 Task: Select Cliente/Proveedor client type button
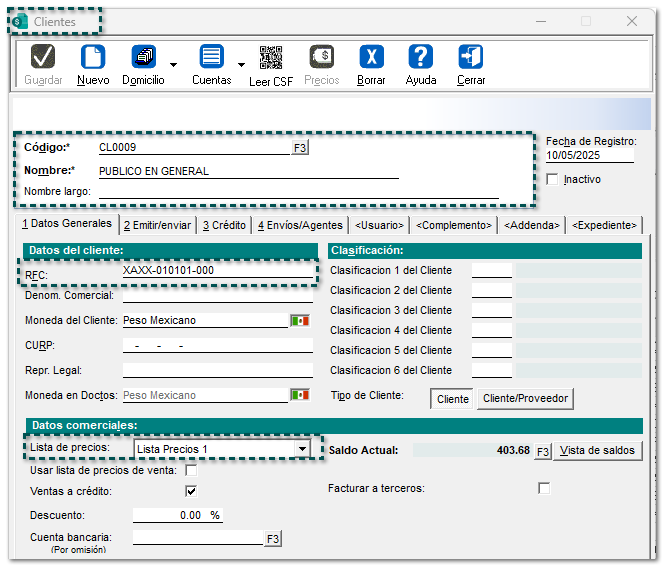click(x=526, y=399)
